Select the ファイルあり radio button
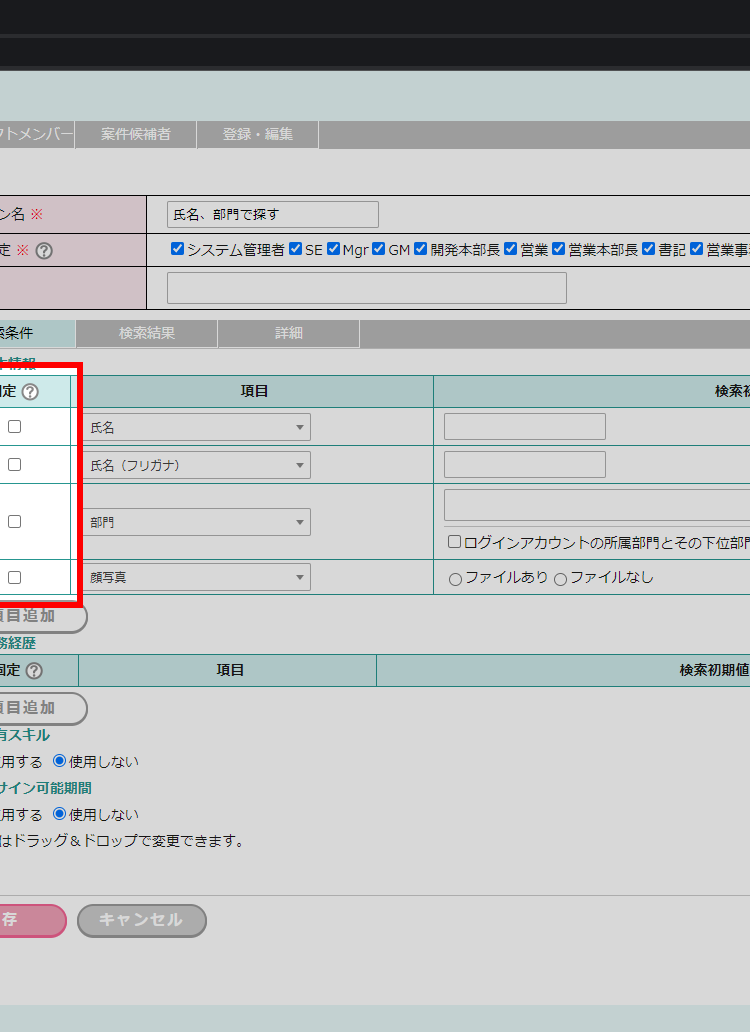Screen dimensions: 750x1032 (x=456, y=579)
